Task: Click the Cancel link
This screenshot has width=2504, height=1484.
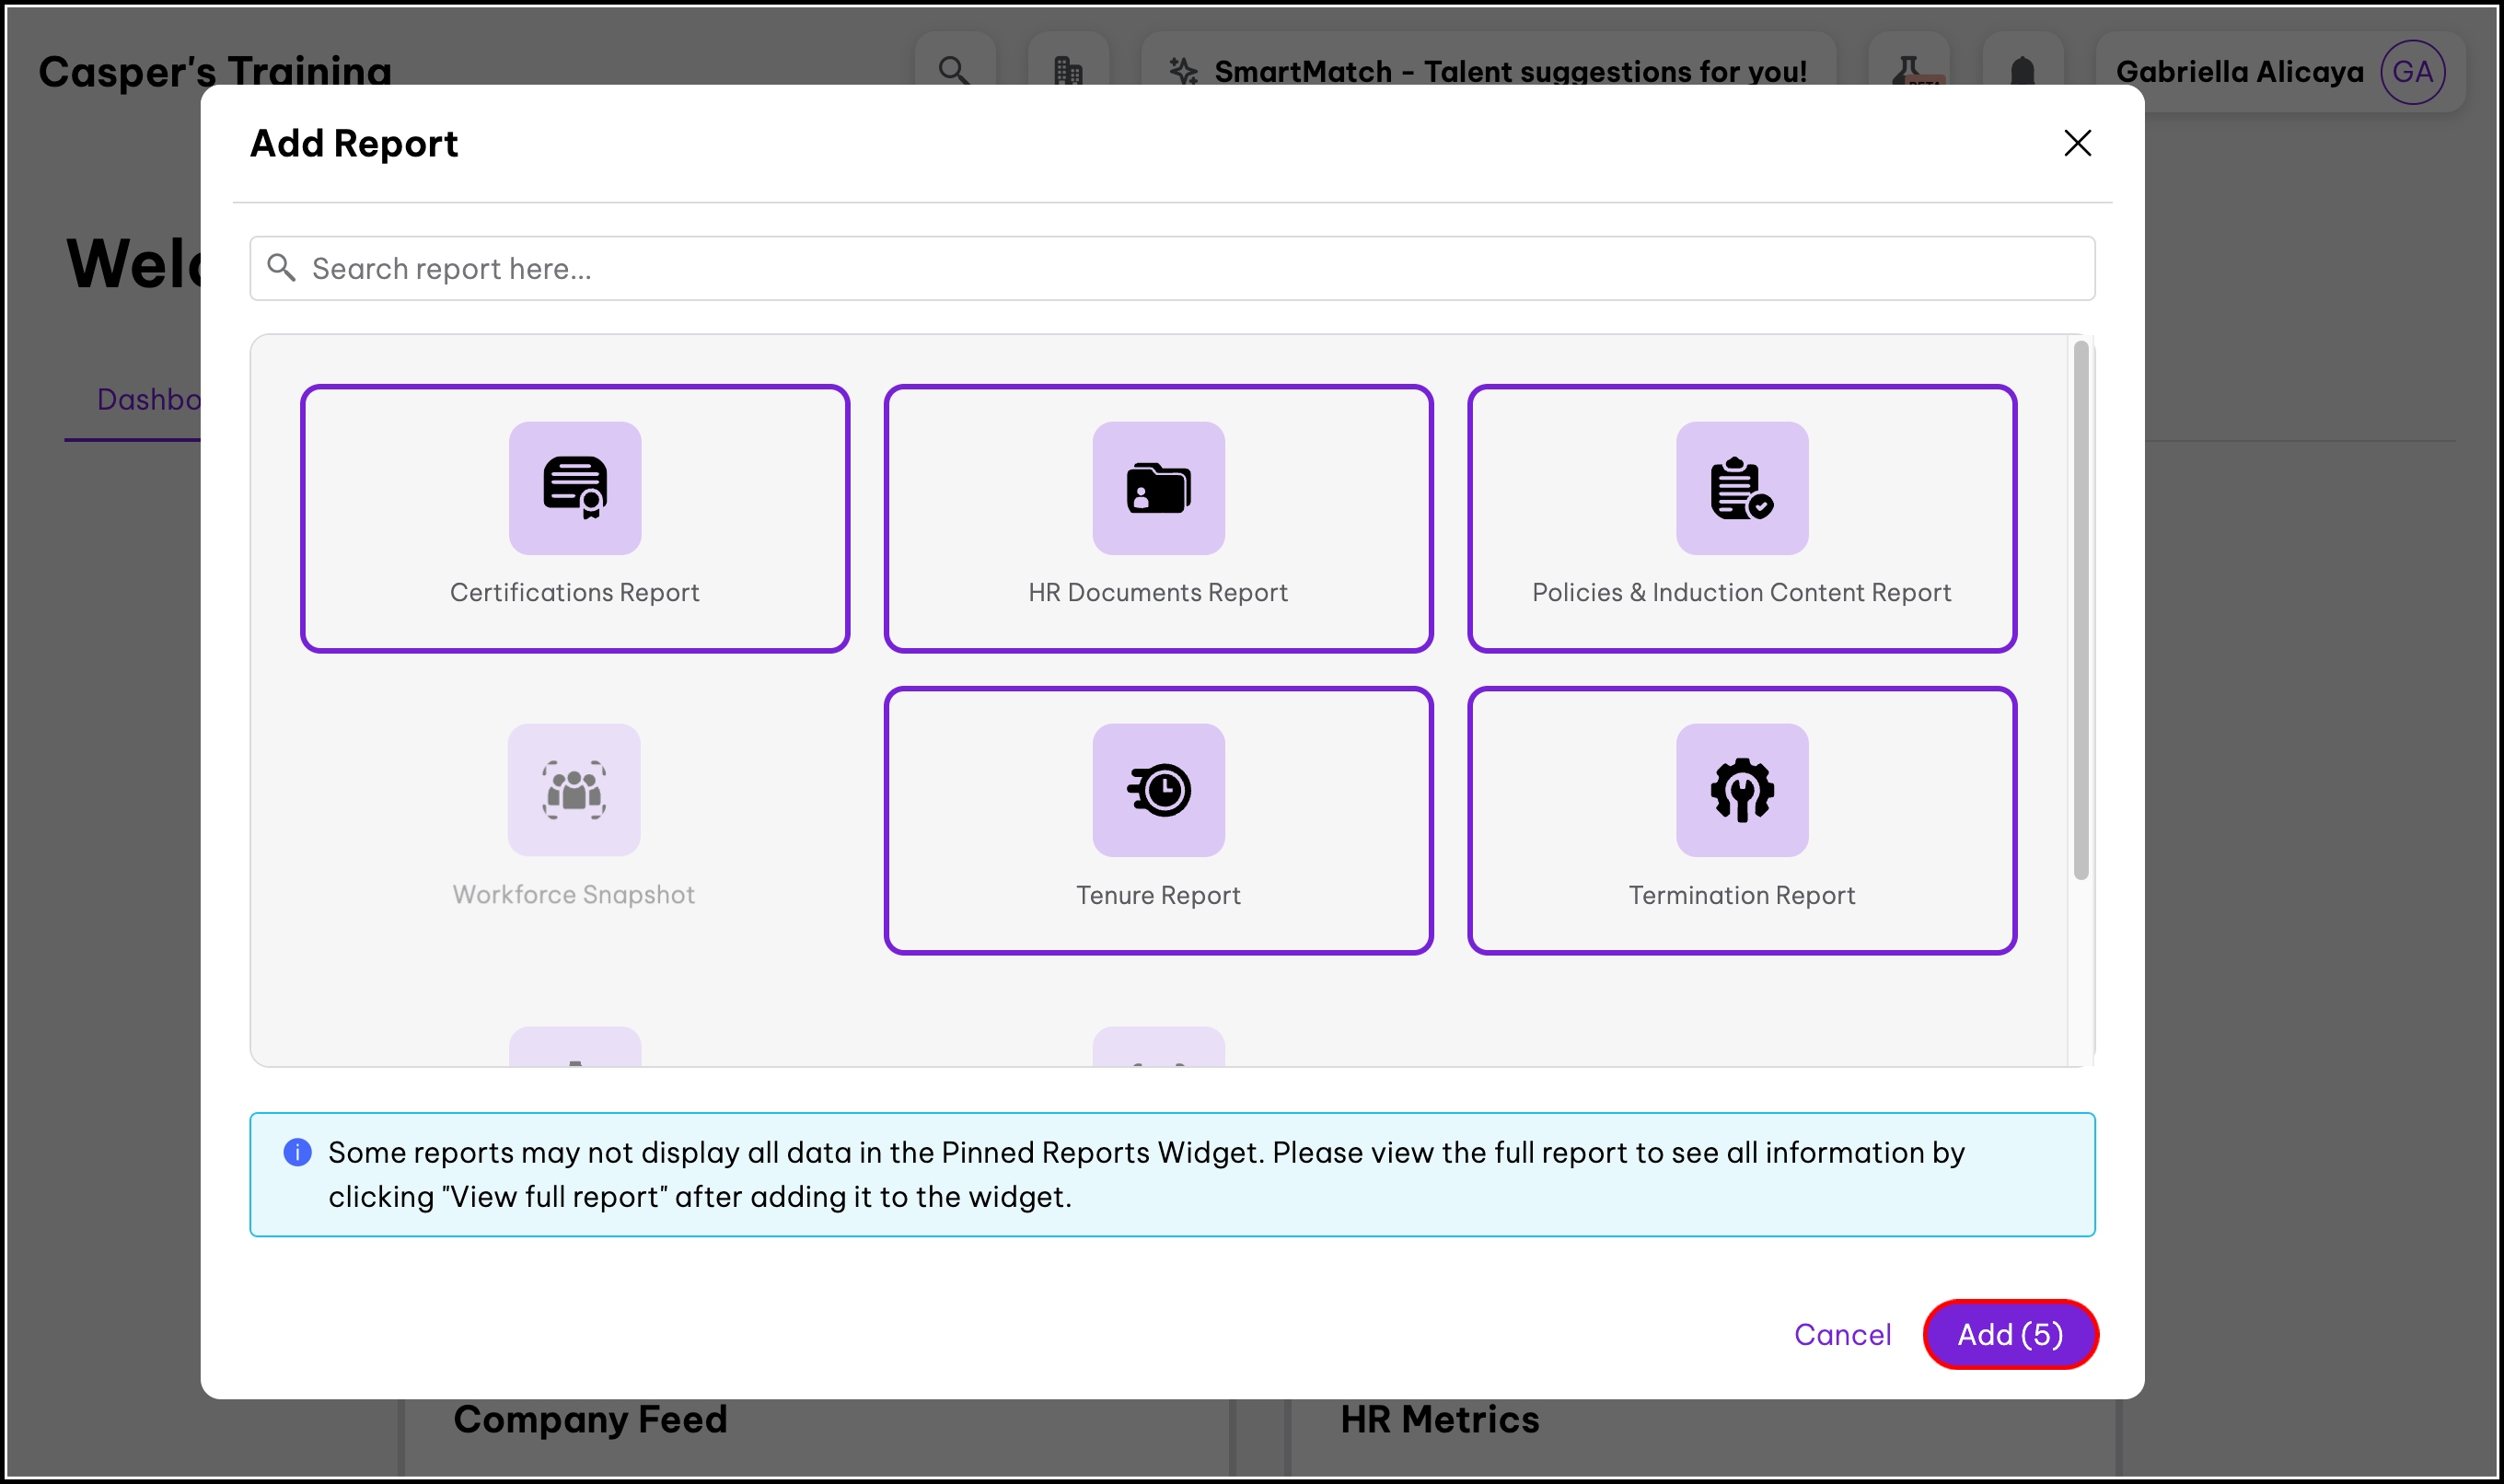Action: (1842, 1334)
